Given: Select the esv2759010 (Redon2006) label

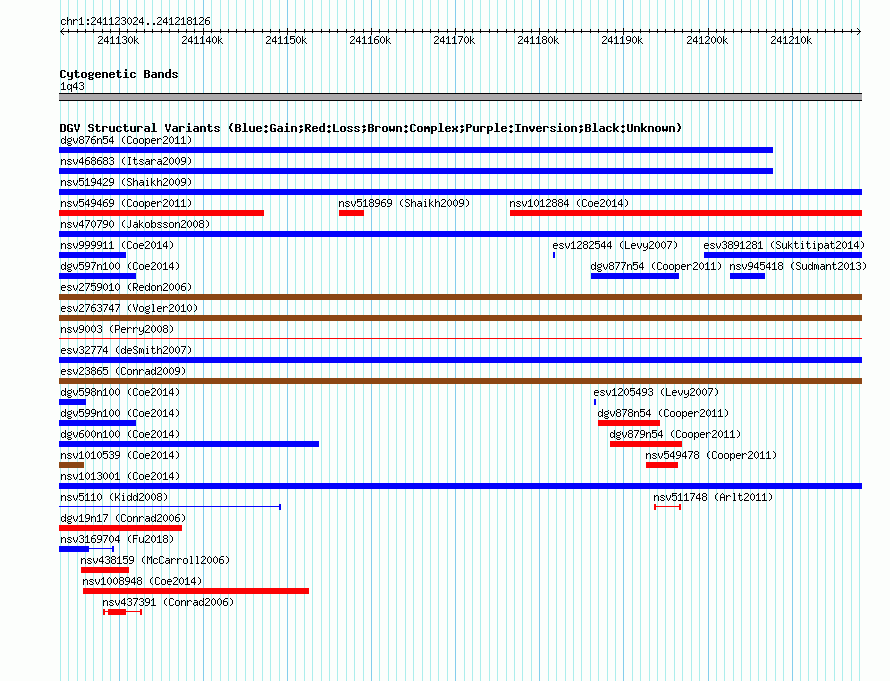Looking at the screenshot, I should pyautogui.click(x=126, y=287).
